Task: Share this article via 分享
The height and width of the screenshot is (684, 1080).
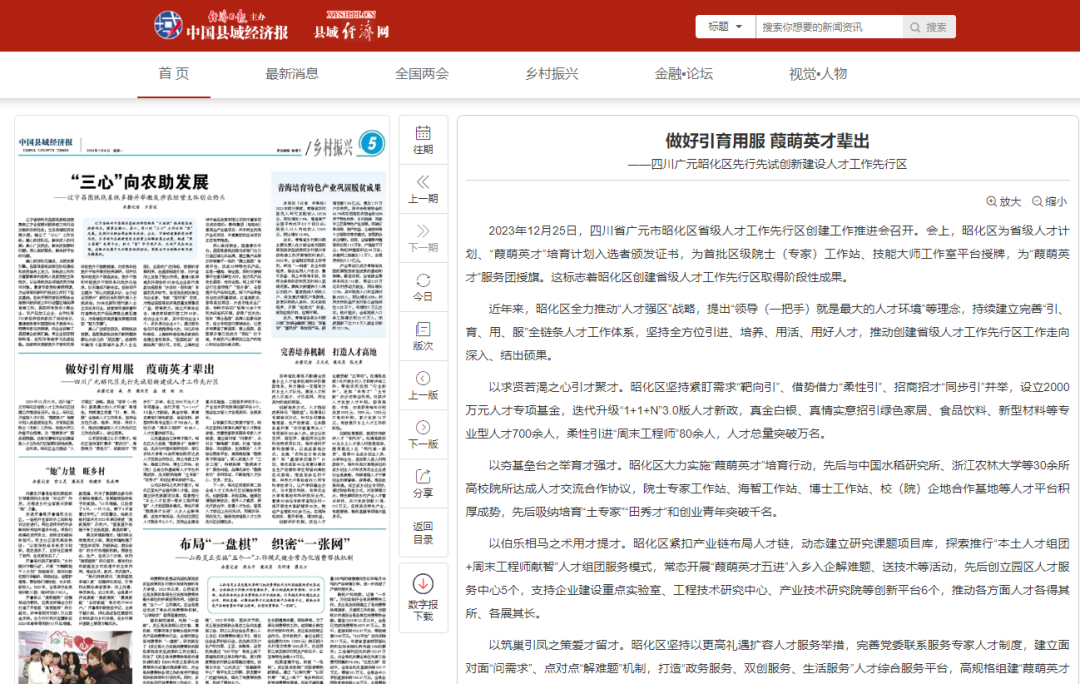Action: click(x=423, y=484)
